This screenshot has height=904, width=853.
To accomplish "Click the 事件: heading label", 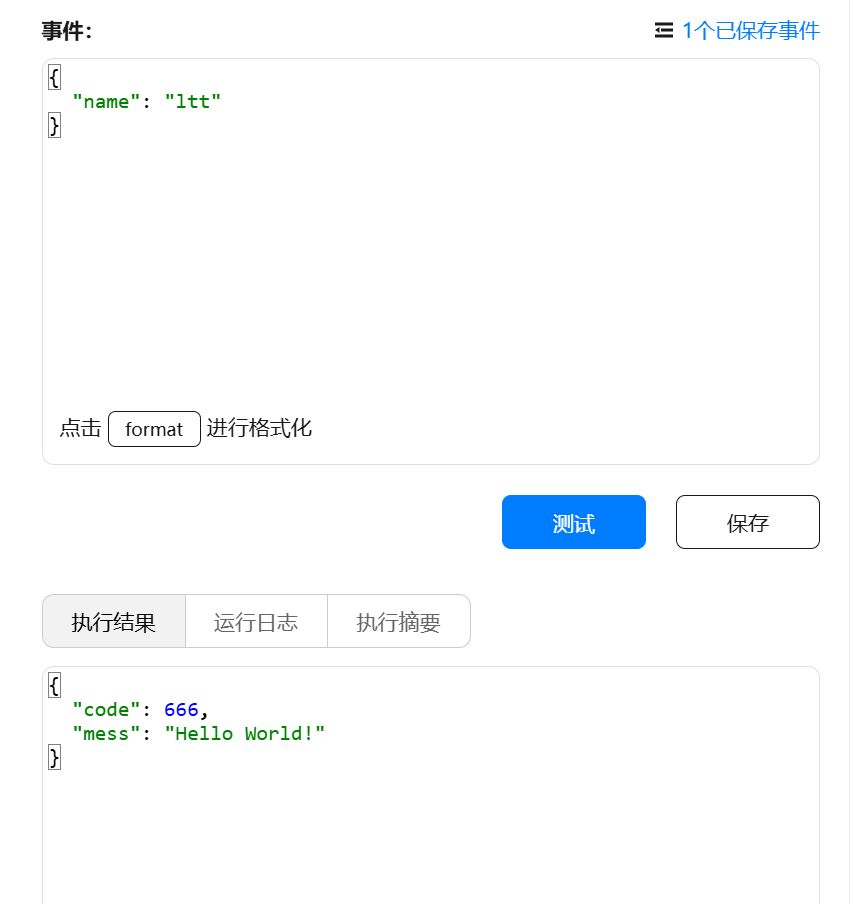I will [x=67, y=31].
